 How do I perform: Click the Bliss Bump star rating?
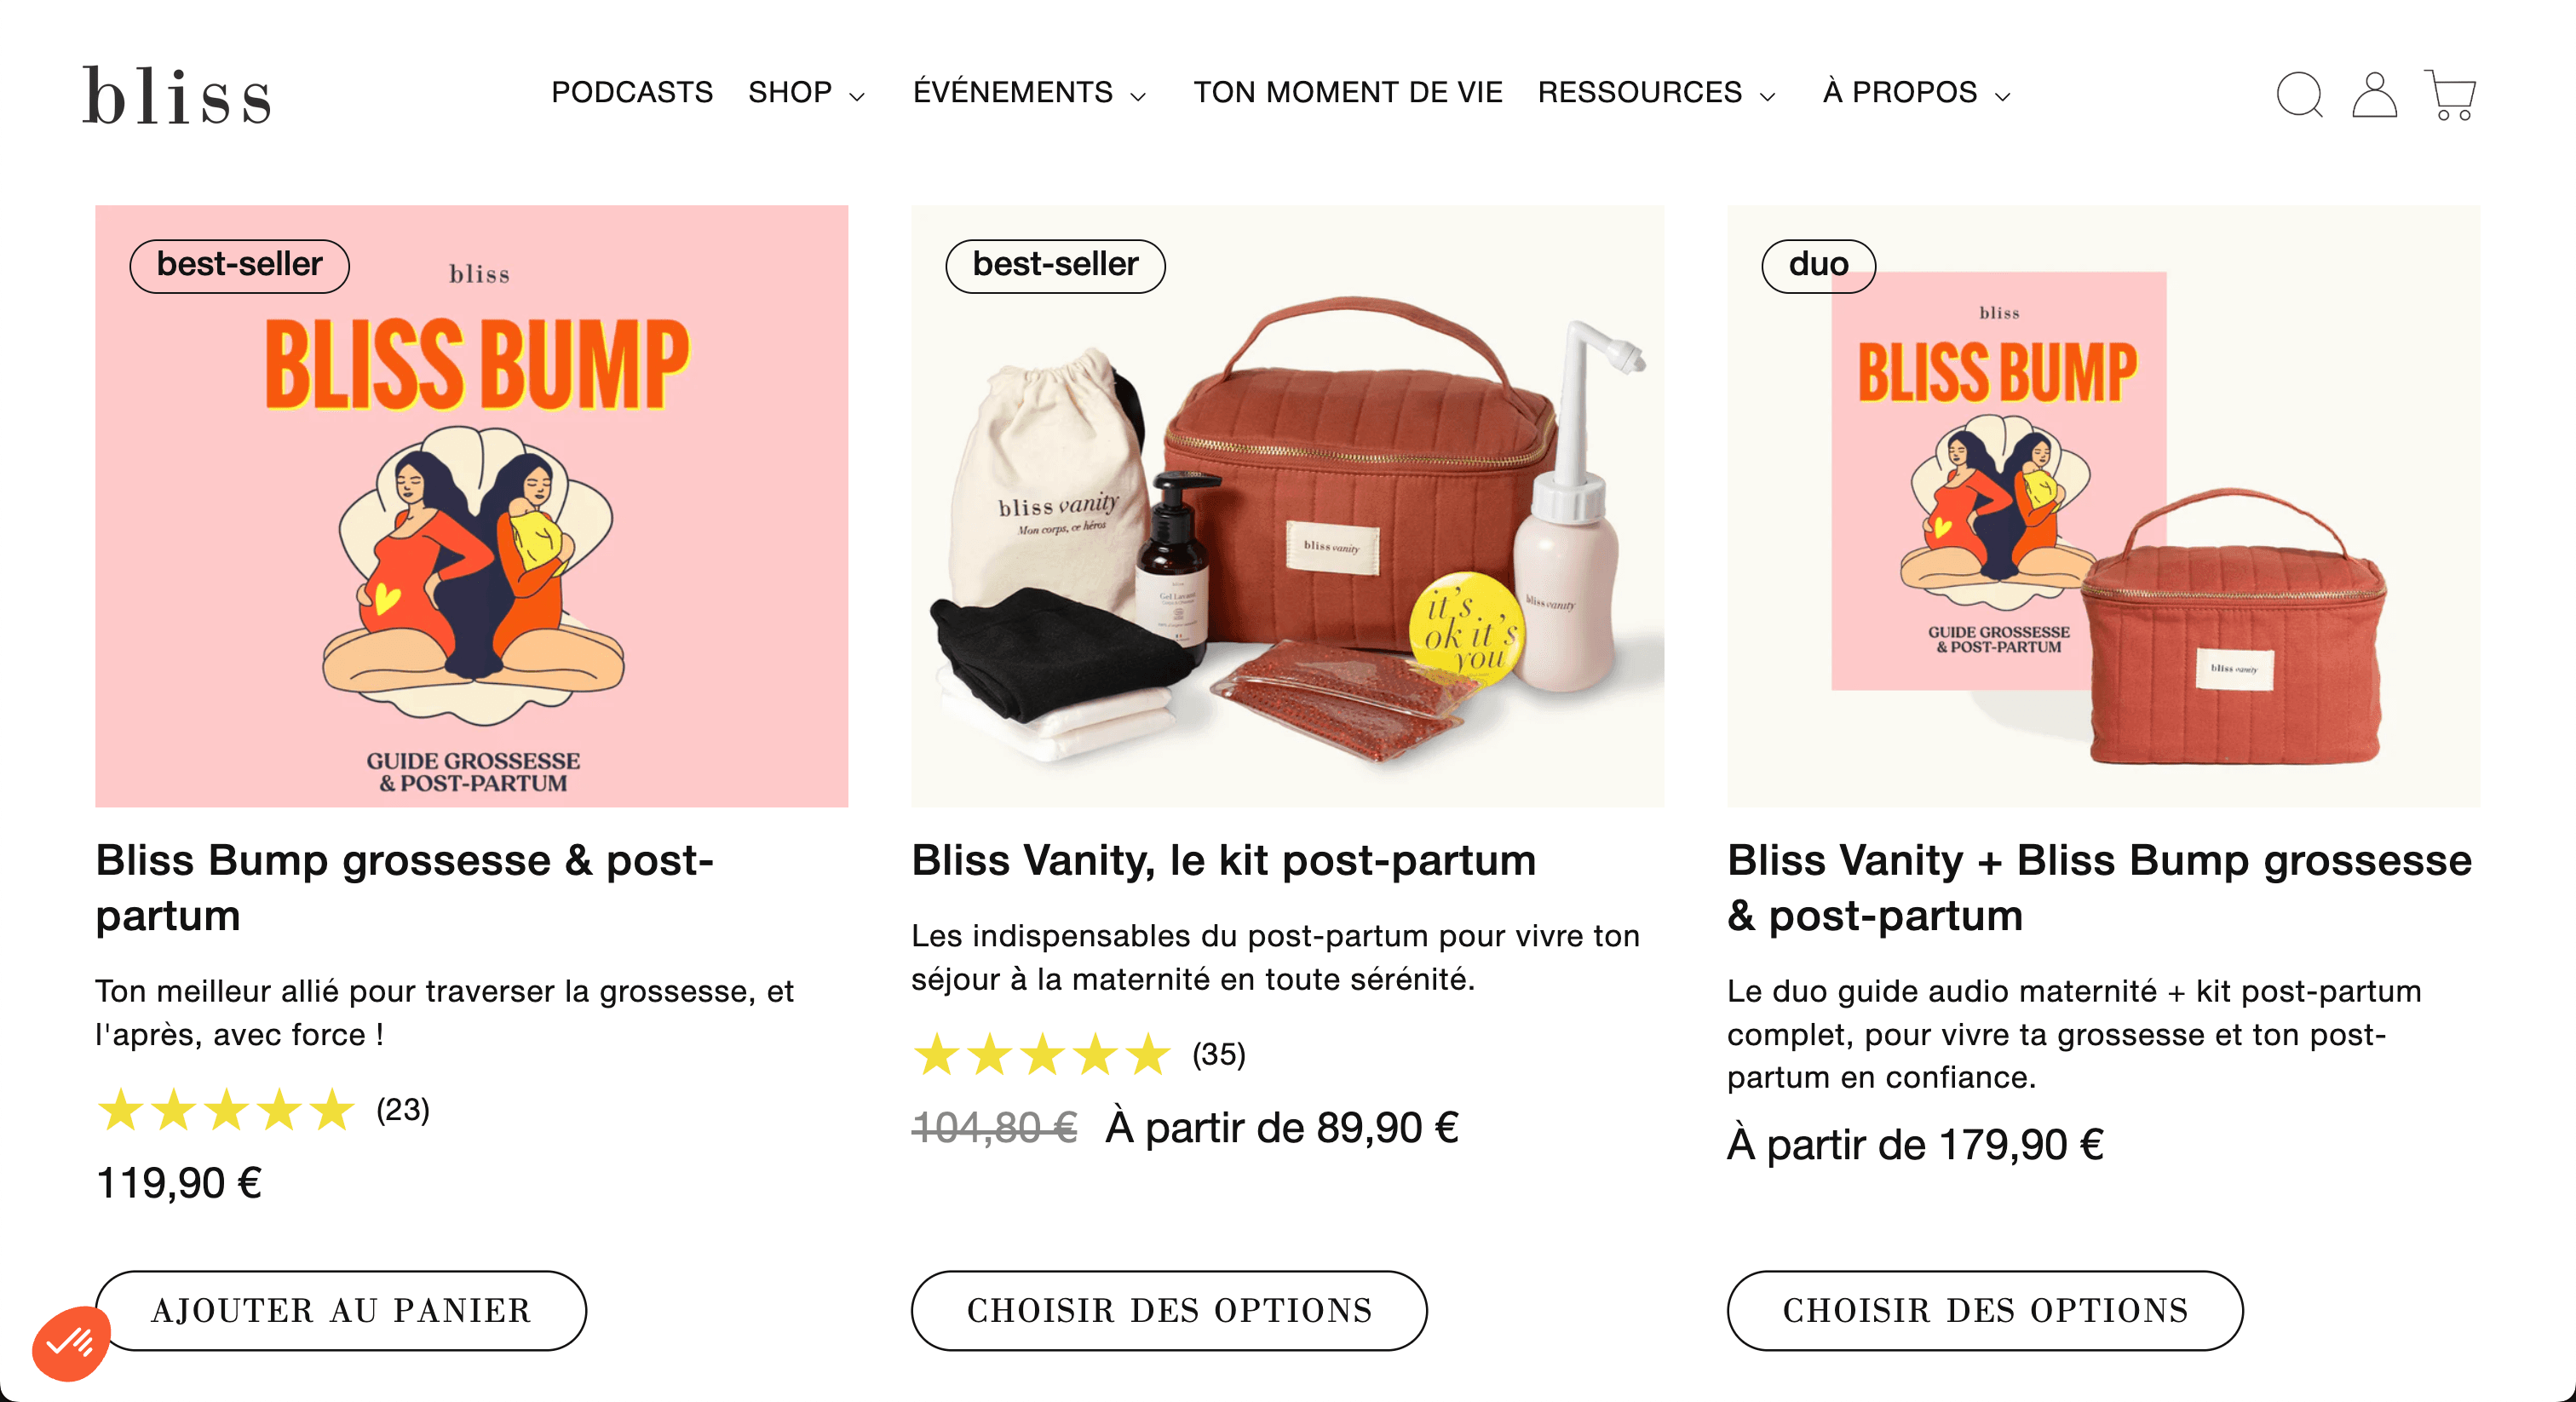(226, 1110)
